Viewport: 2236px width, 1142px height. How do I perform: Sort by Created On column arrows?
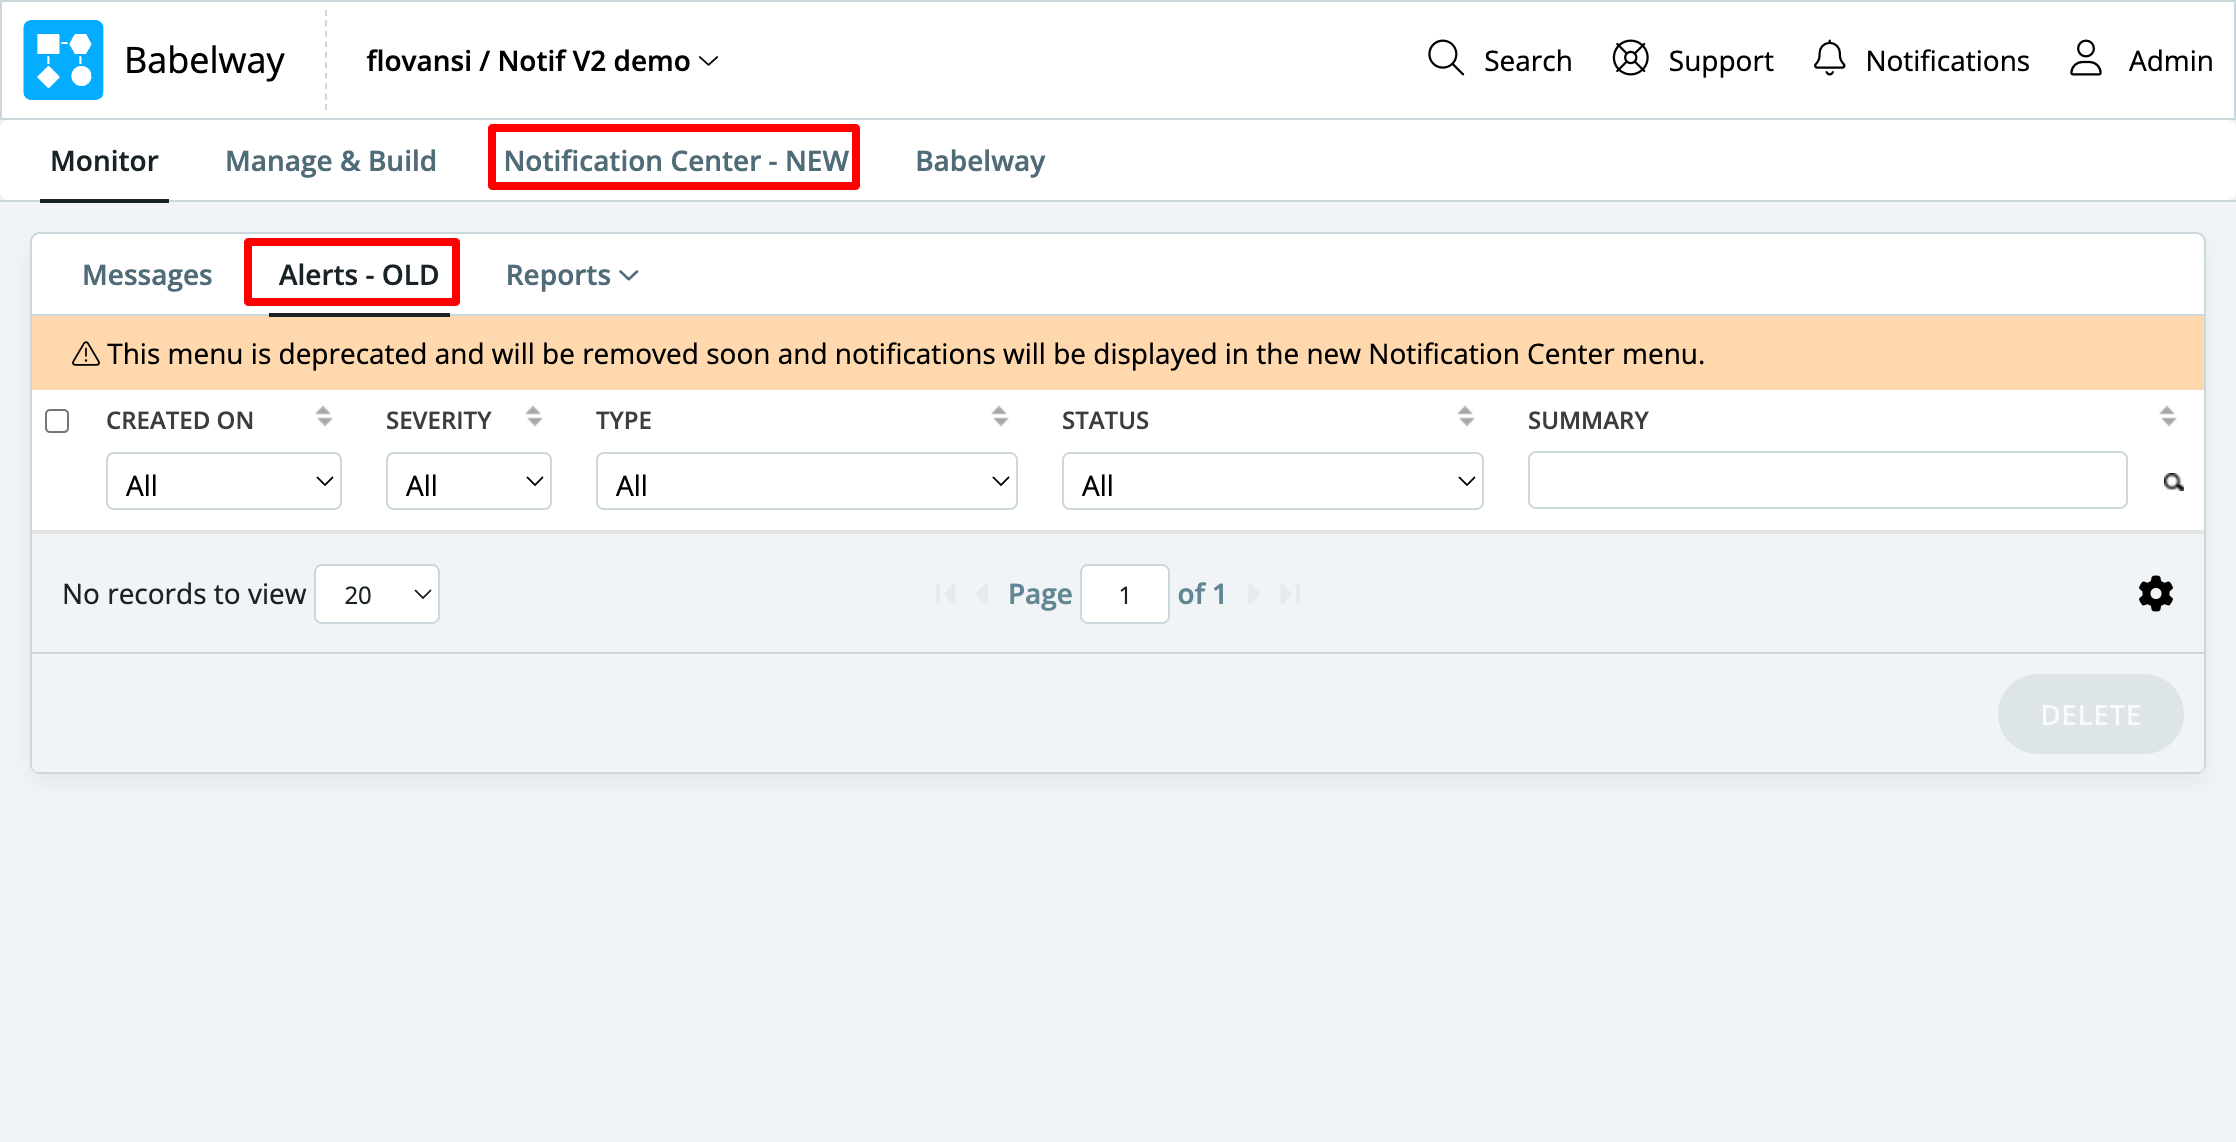tap(323, 417)
